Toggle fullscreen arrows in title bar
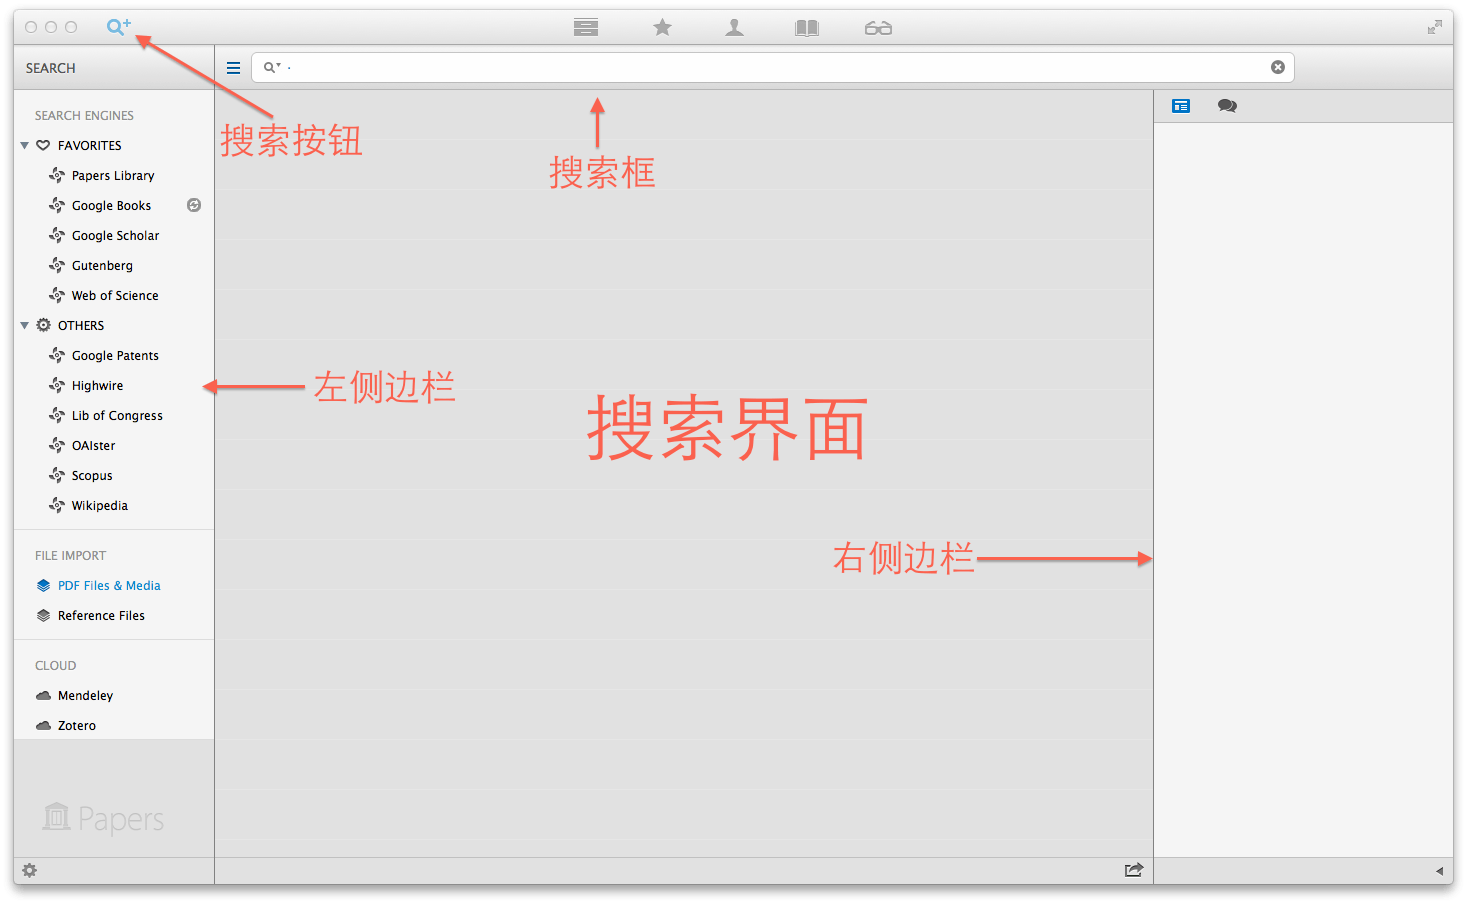The height and width of the screenshot is (904, 1467). point(1435,28)
